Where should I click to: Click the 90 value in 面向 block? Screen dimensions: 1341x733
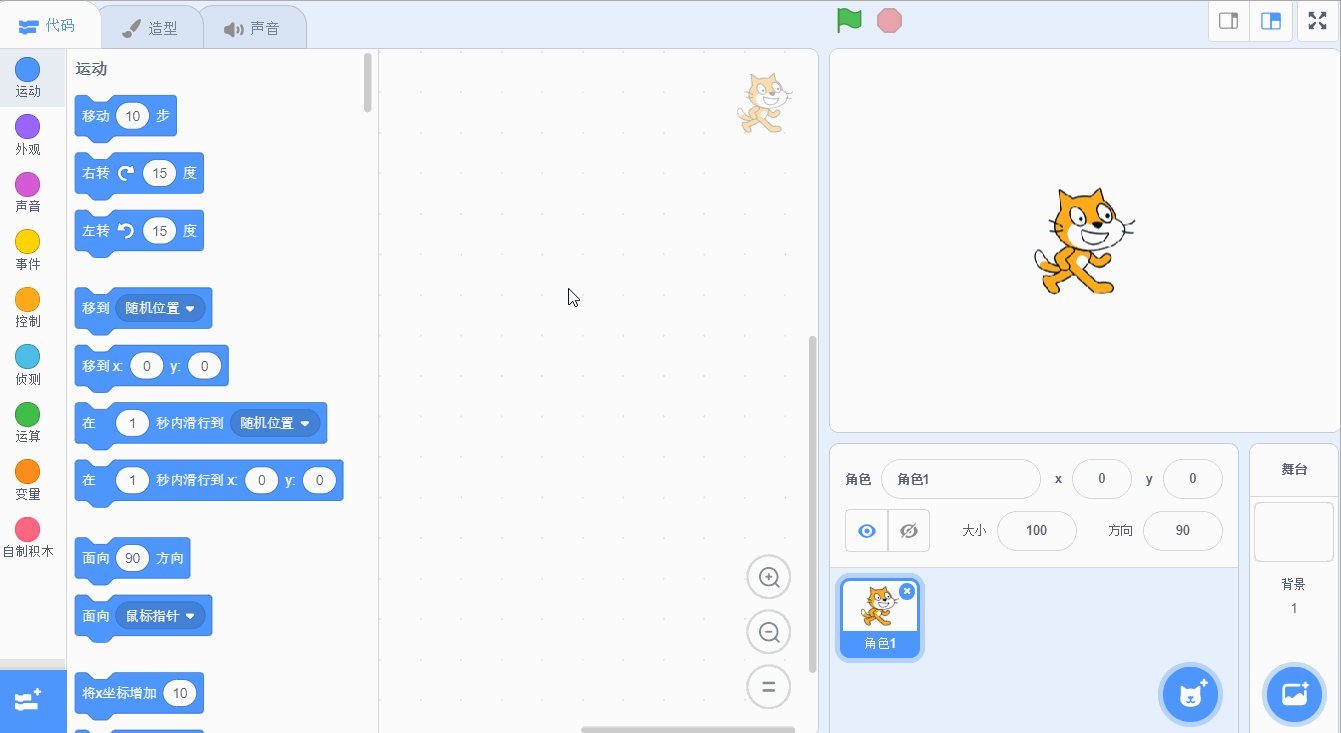[x=133, y=558]
